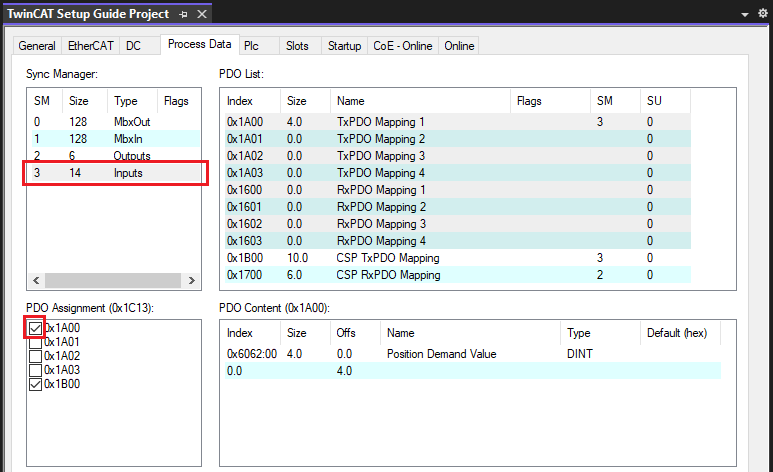Open the document window list dropdown arrow
The image size is (773, 472).
pos(745,14)
